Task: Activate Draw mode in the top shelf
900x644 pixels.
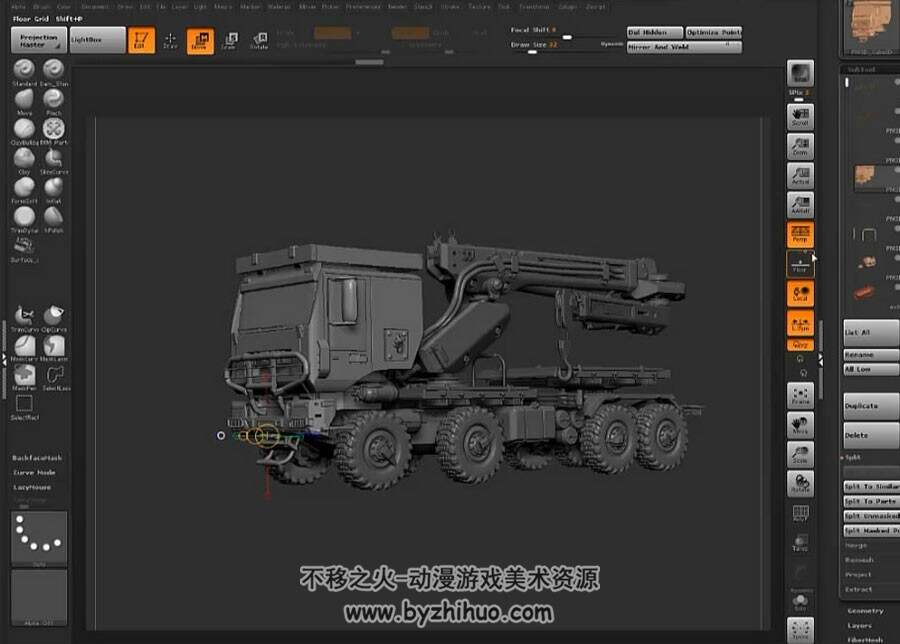Action: tap(170, 40)
